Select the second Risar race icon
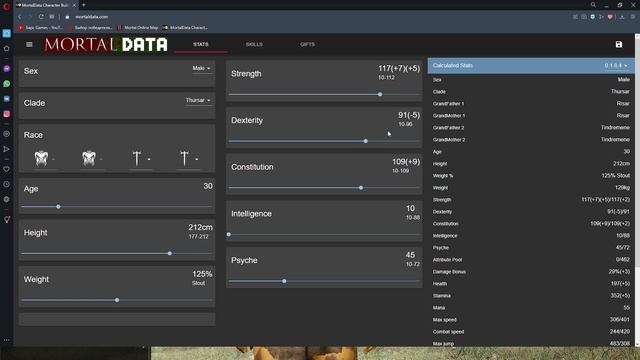The width and height of the screenshot is (640, 360). point(89,158)
